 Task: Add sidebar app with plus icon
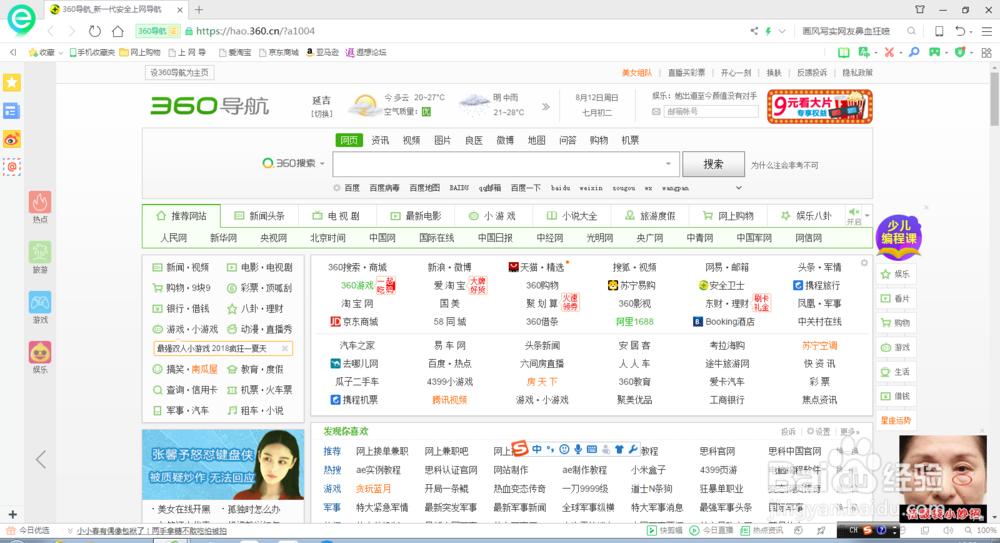12,514
